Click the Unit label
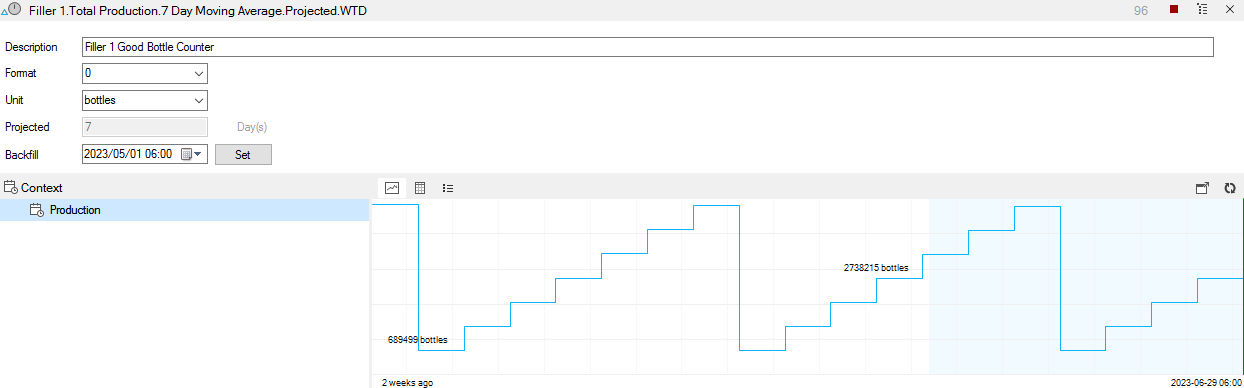This screenshot has height=388, width=1244. point(14,100)
